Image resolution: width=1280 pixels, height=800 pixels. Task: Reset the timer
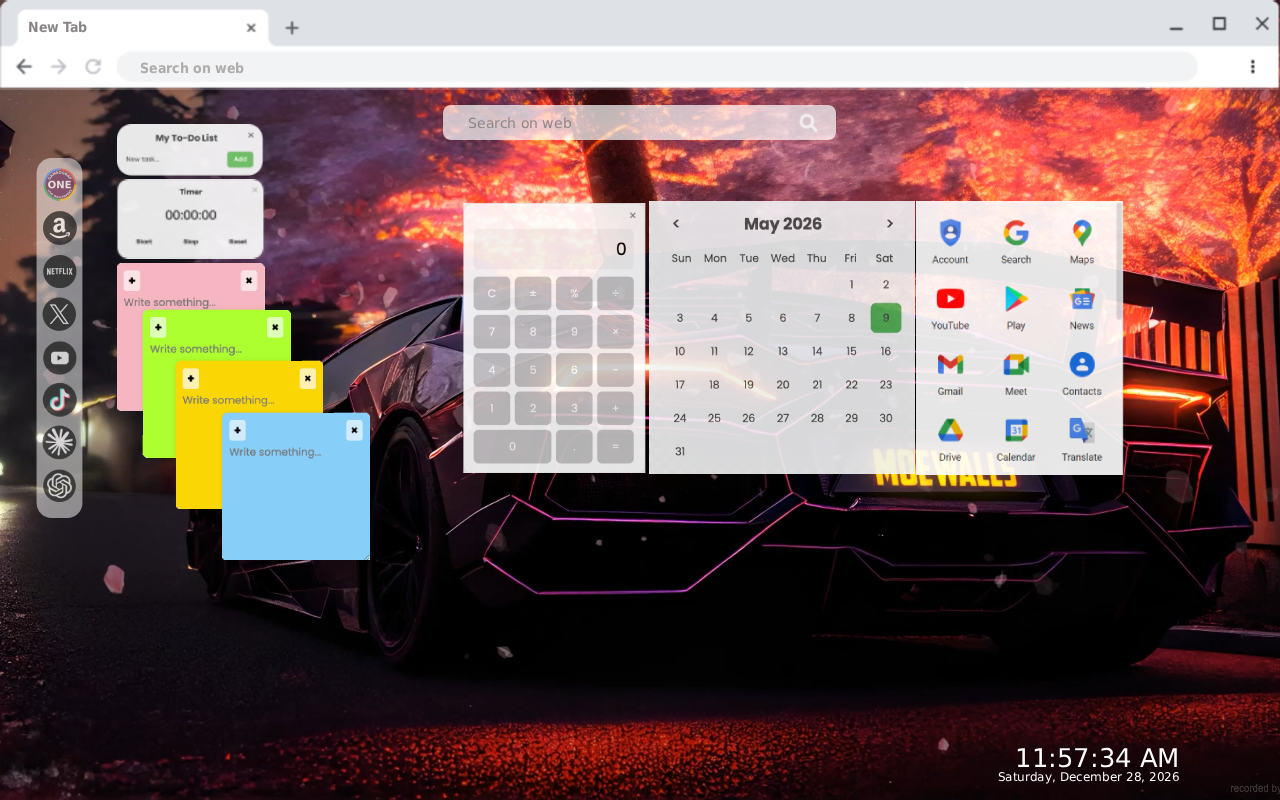(x=237, y=241)
